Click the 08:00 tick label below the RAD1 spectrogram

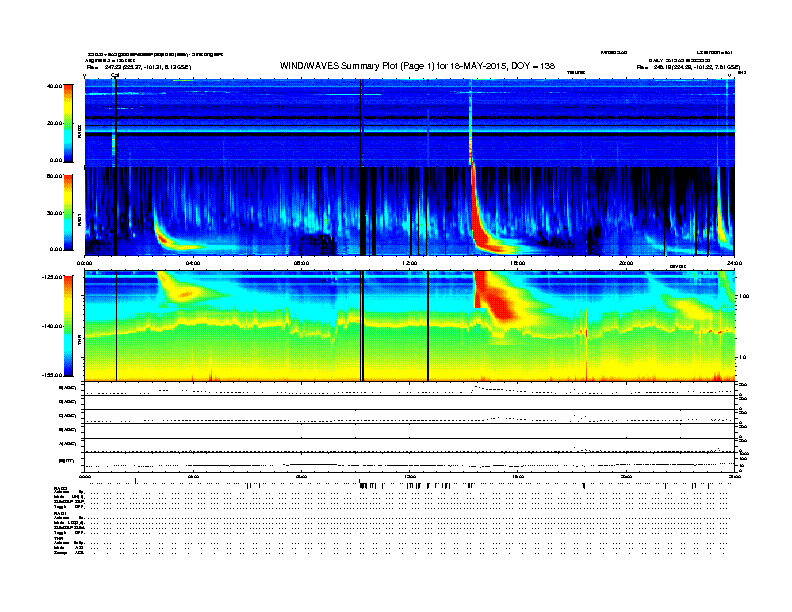coord(301,263)
